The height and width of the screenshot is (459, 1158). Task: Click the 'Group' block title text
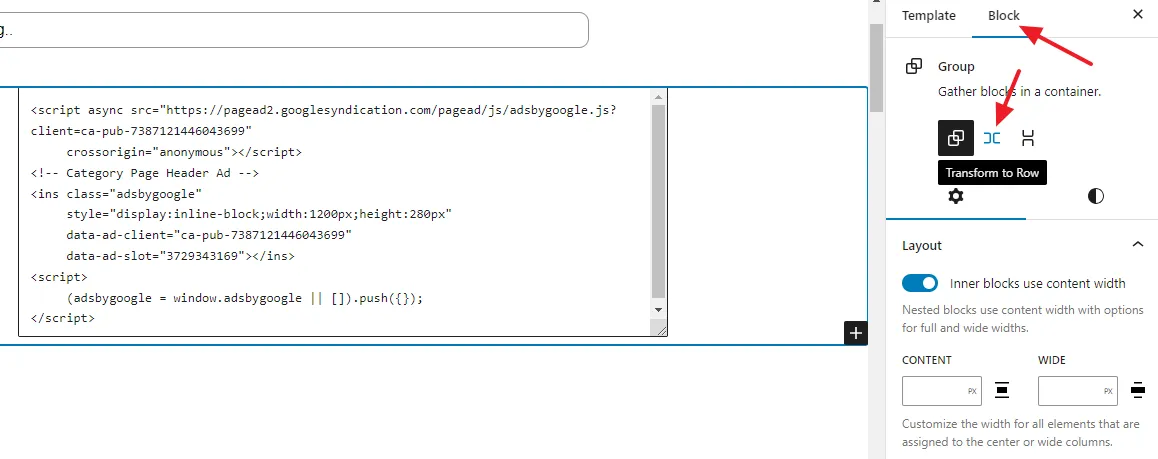956,66
